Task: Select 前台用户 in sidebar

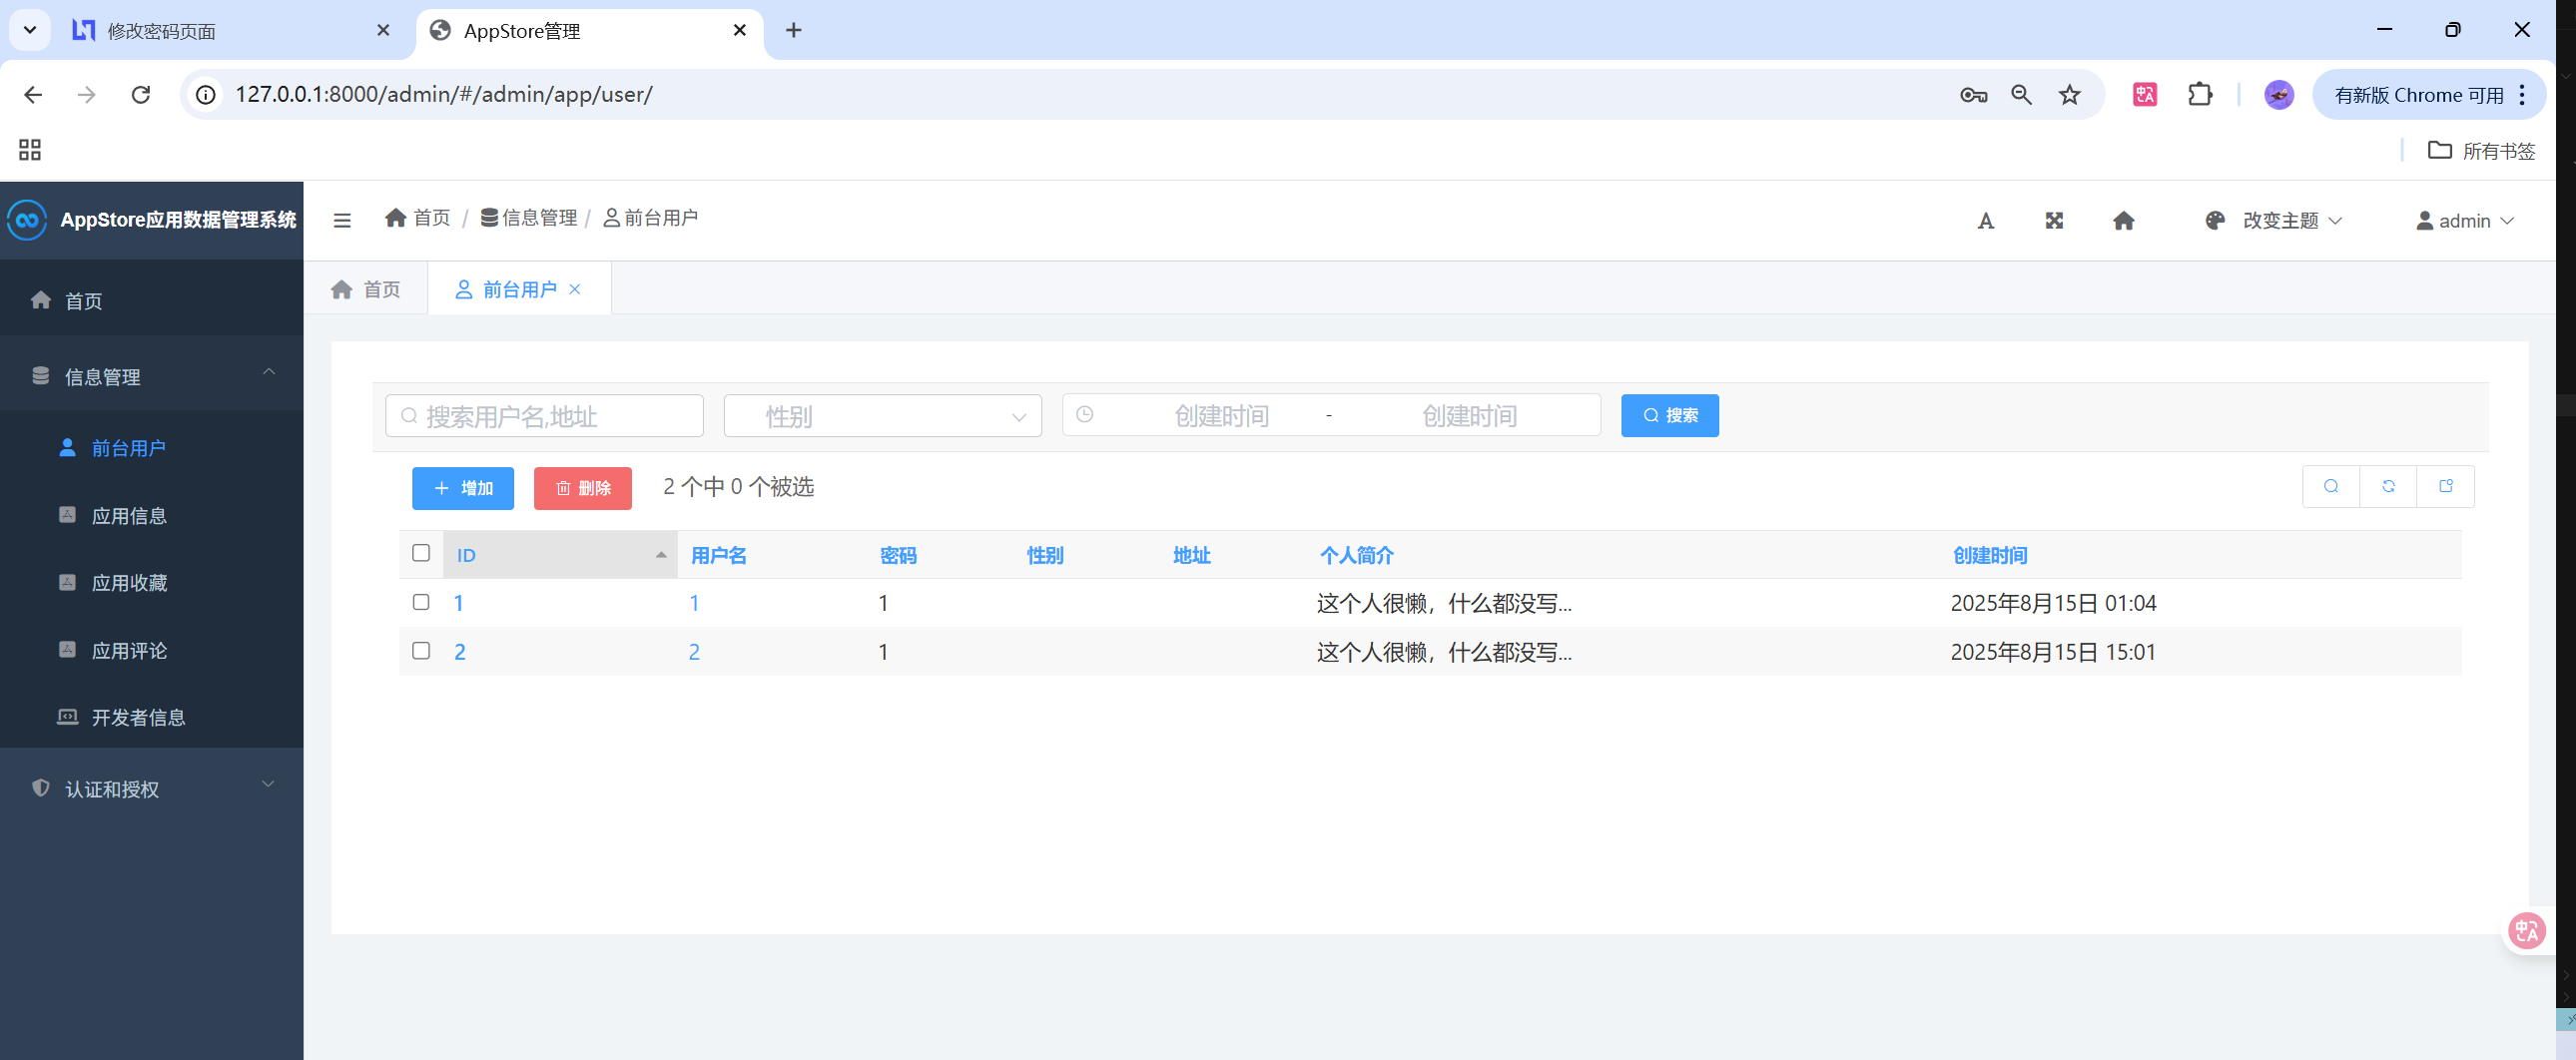Action: click(152, 447)
